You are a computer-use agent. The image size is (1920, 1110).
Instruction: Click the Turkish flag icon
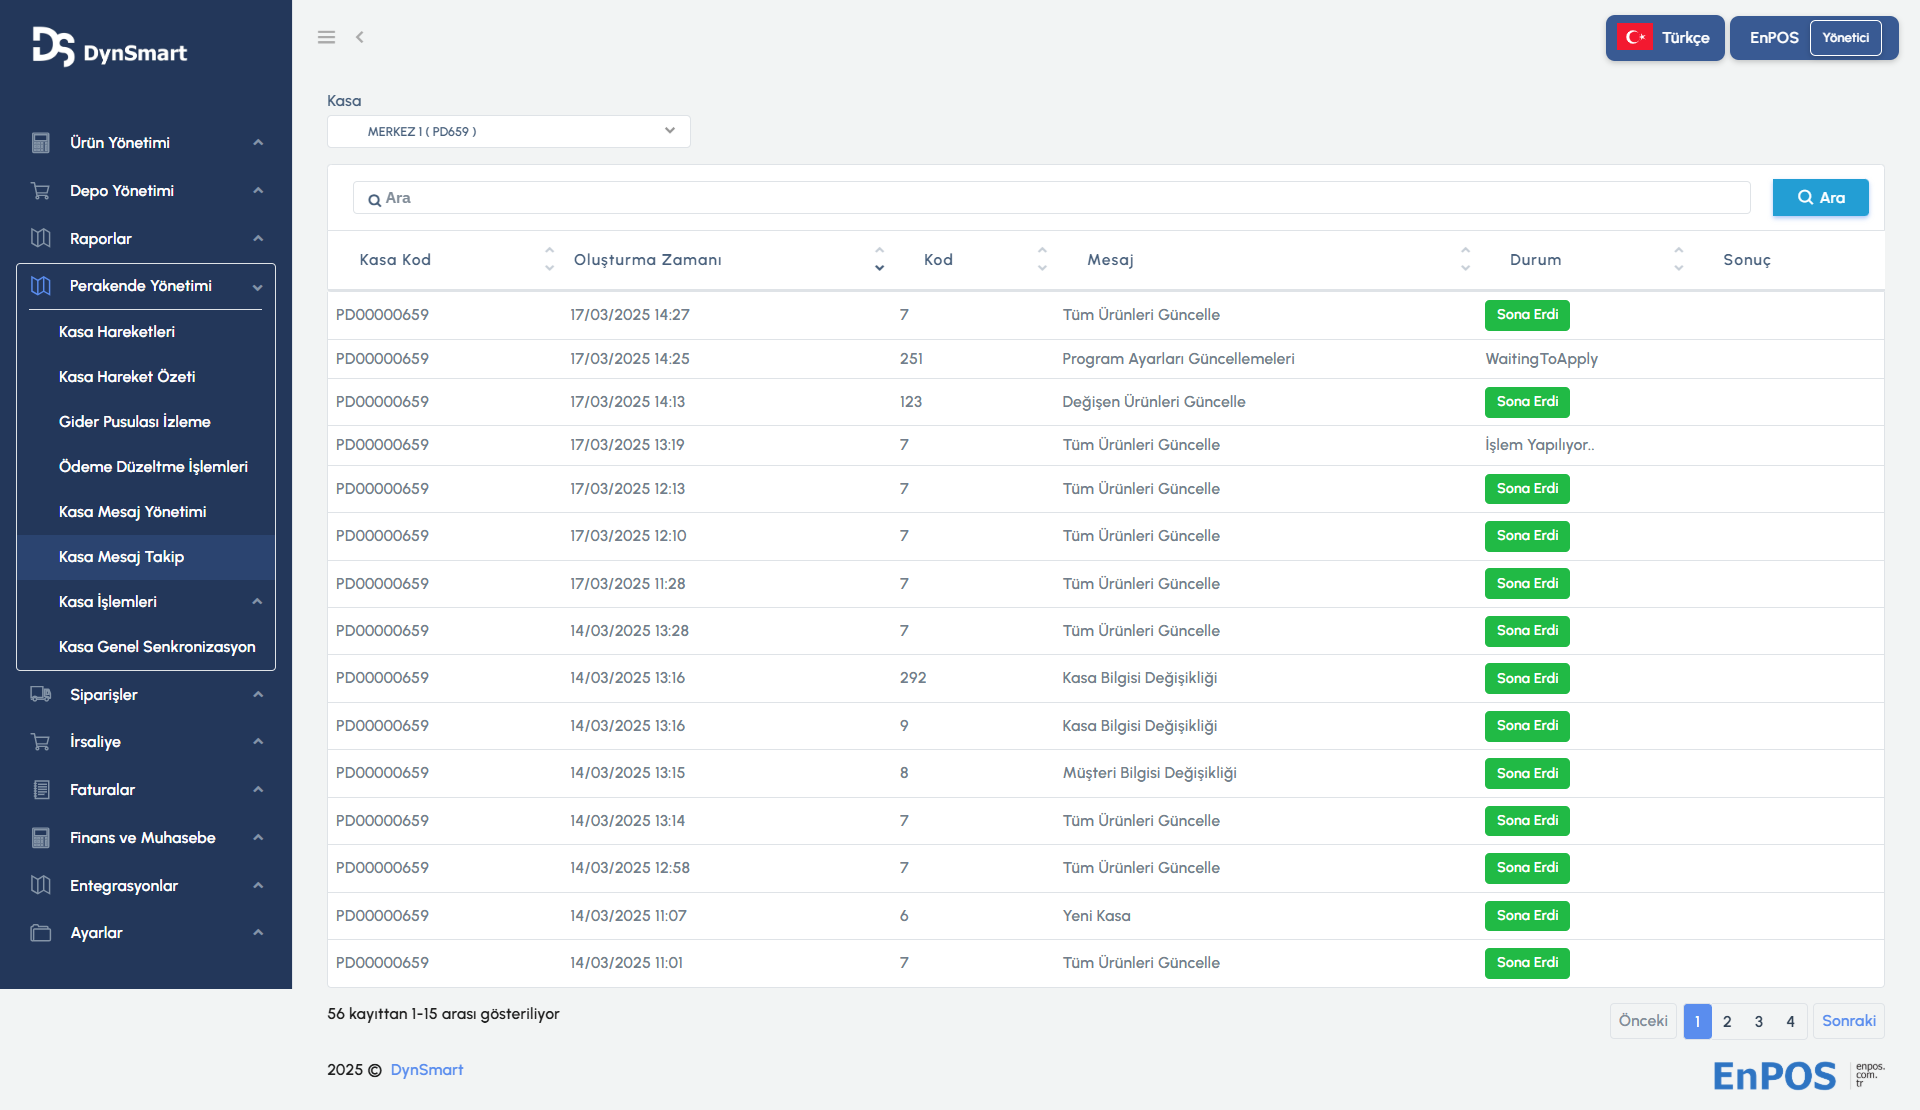[1635, 38]
